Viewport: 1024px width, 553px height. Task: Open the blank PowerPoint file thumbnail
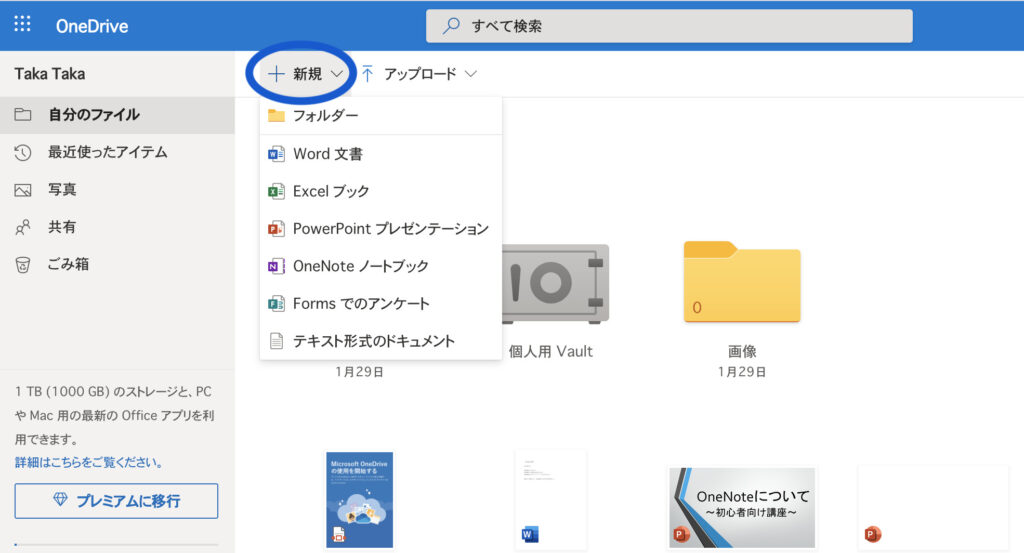933,507
